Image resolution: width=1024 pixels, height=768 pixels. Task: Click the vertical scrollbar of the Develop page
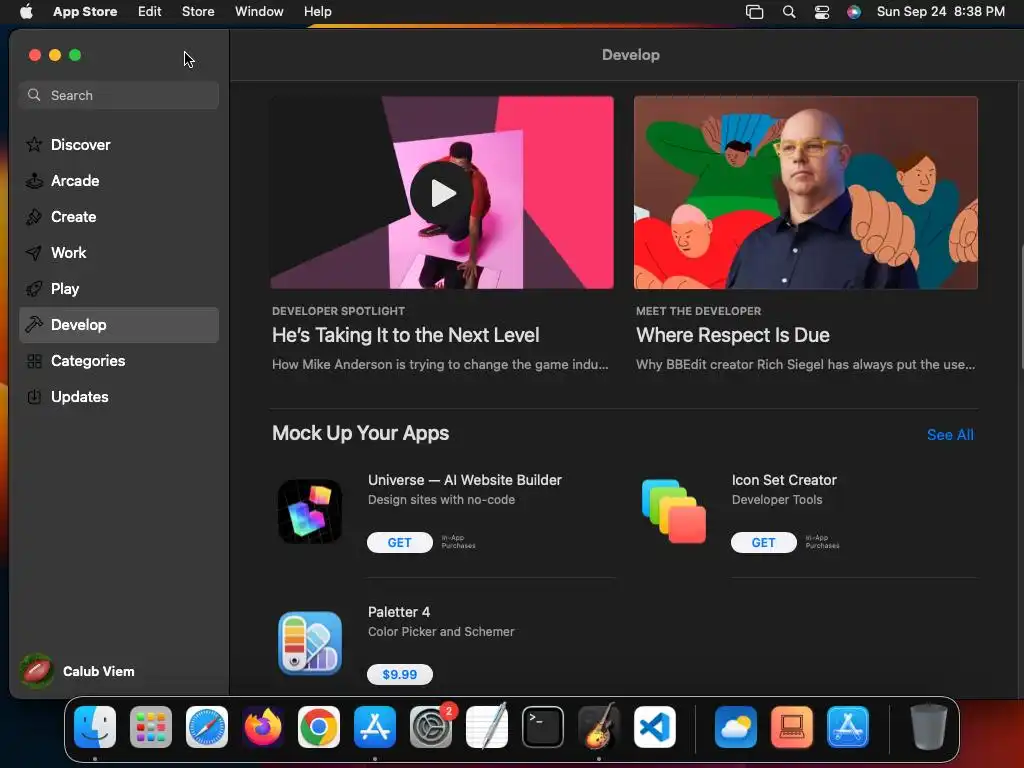tap(1021, 307)
